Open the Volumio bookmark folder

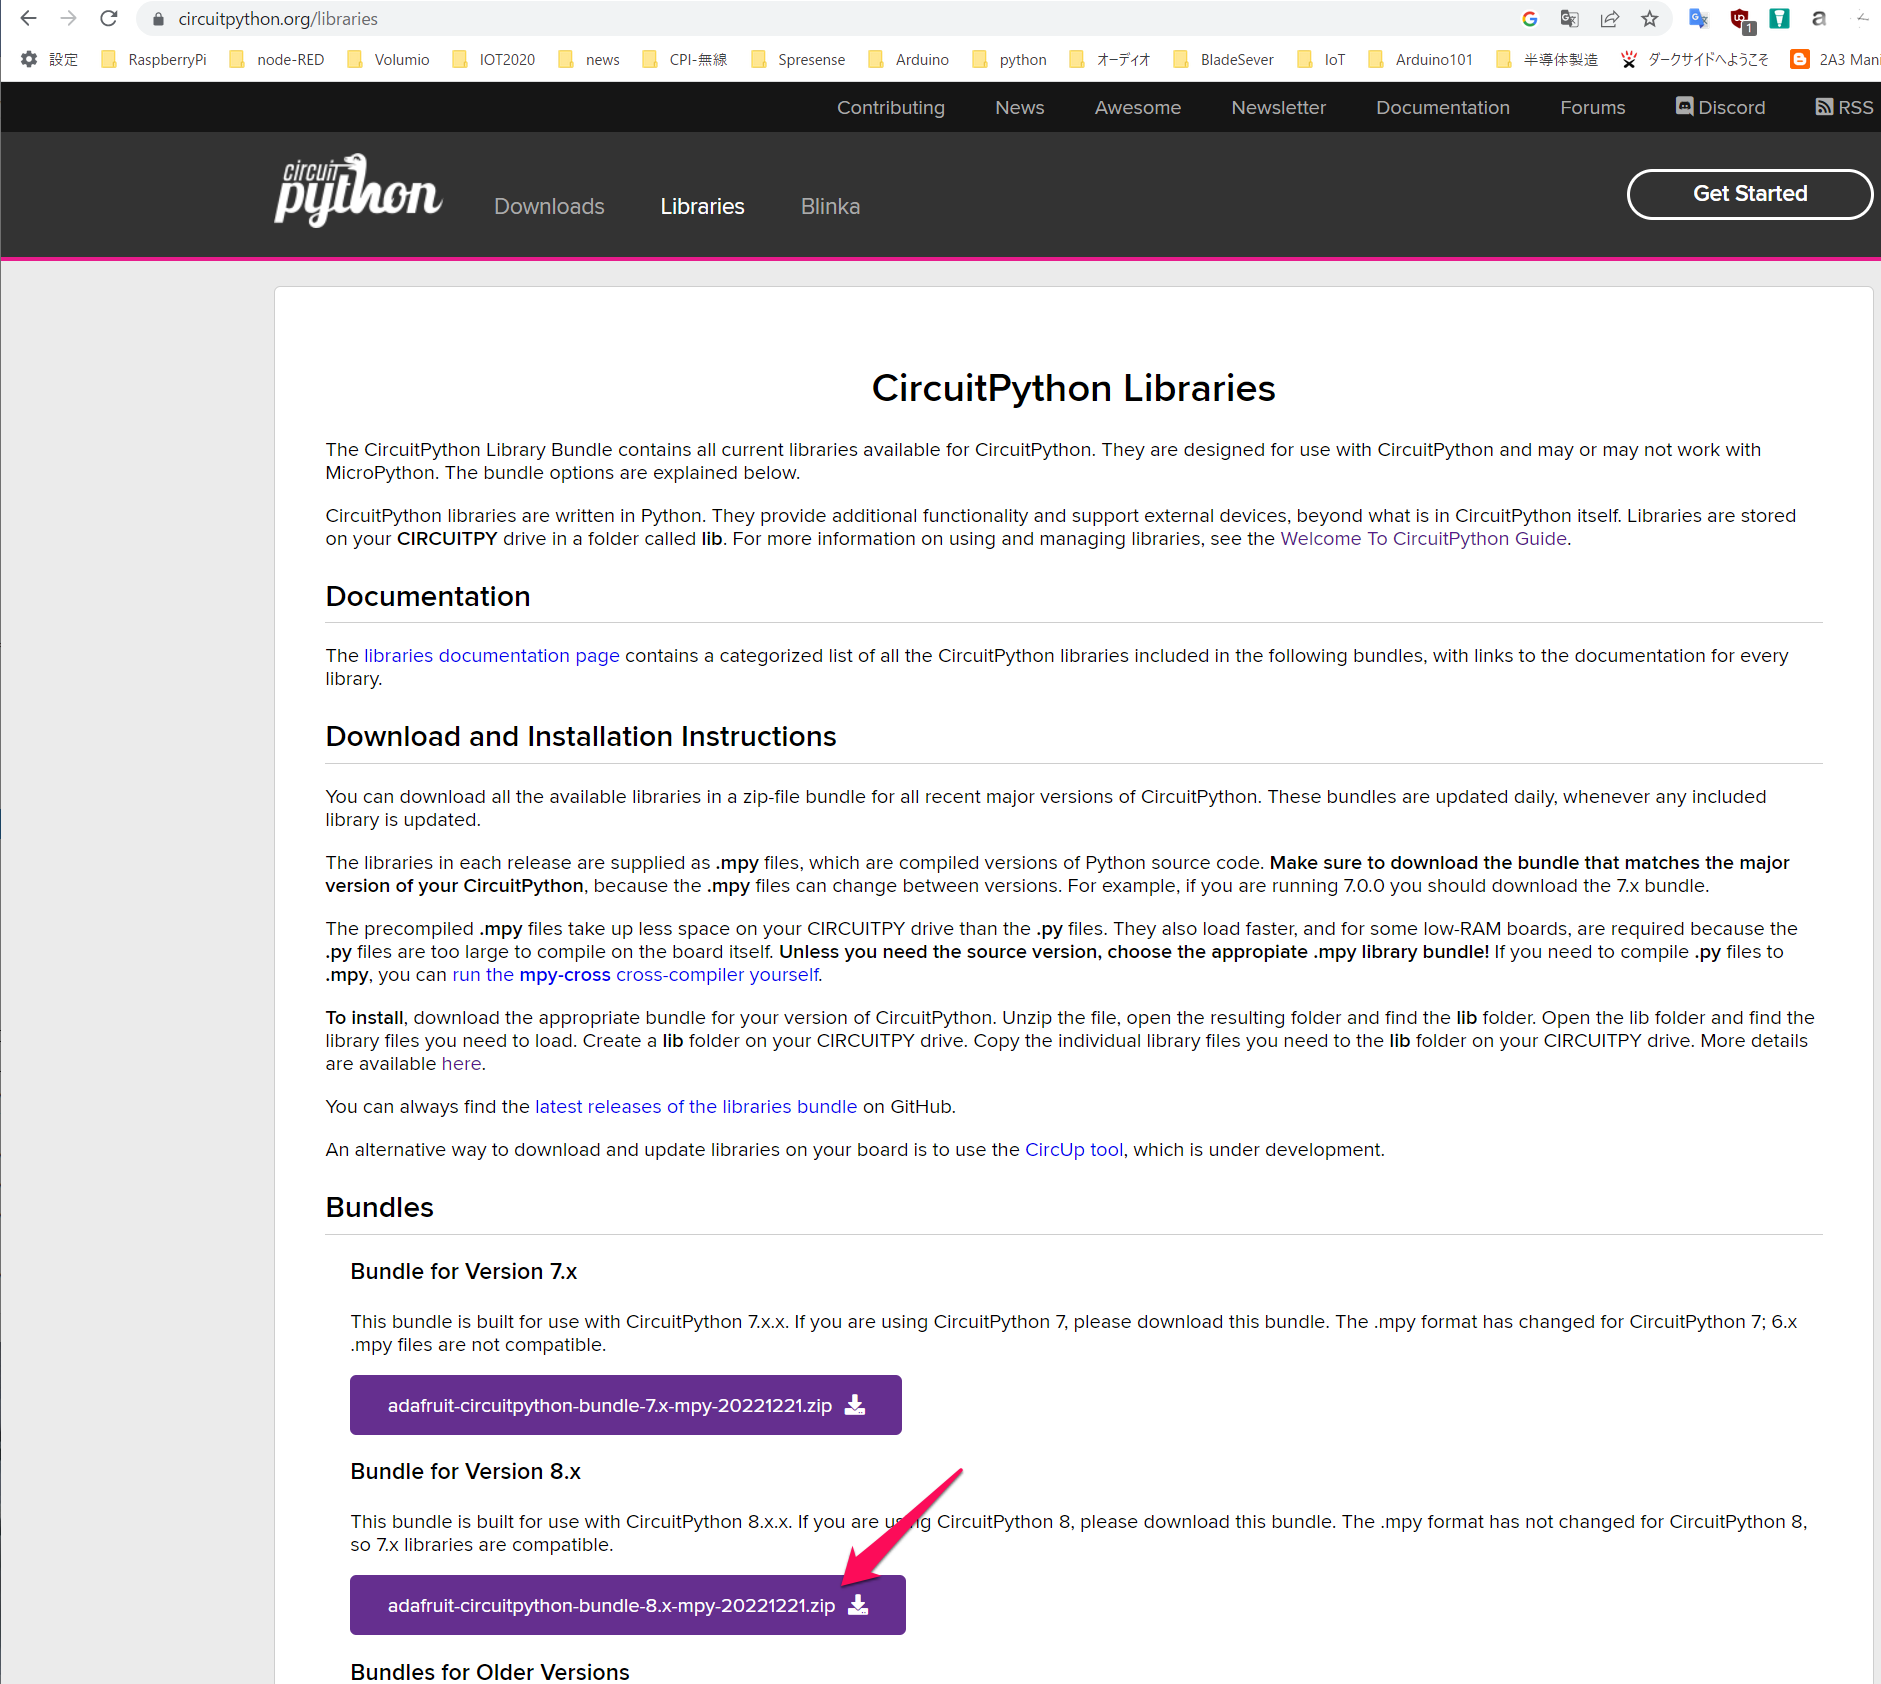click(x=388, y=60)
